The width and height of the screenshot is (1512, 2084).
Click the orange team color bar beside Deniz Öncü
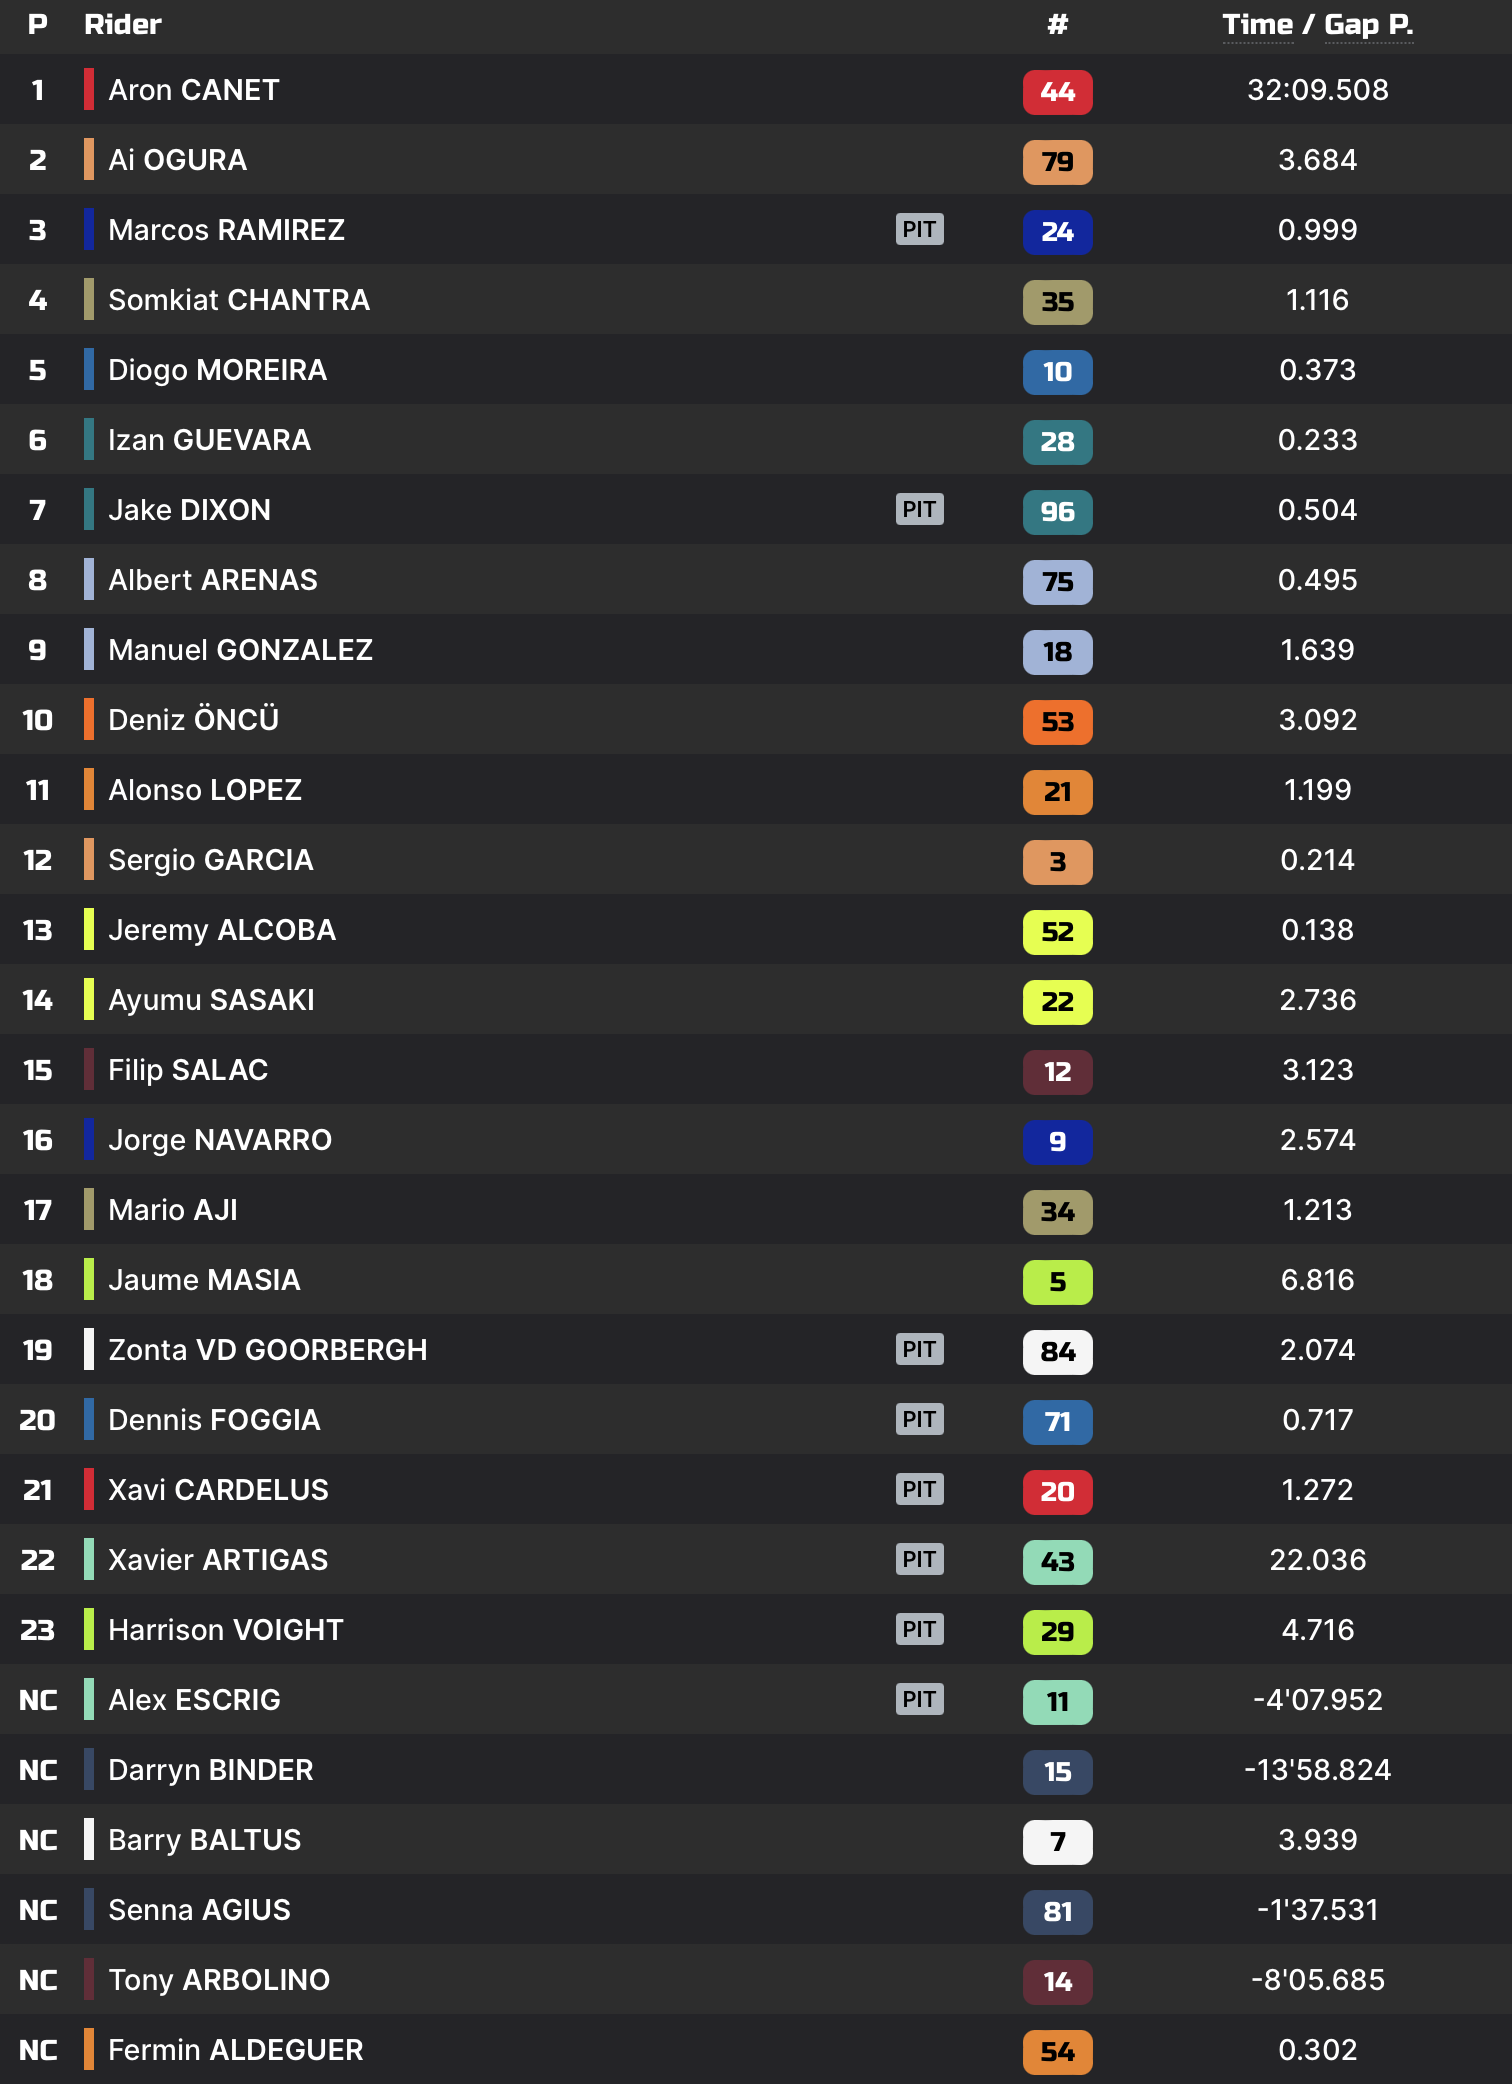coord(89,720)
